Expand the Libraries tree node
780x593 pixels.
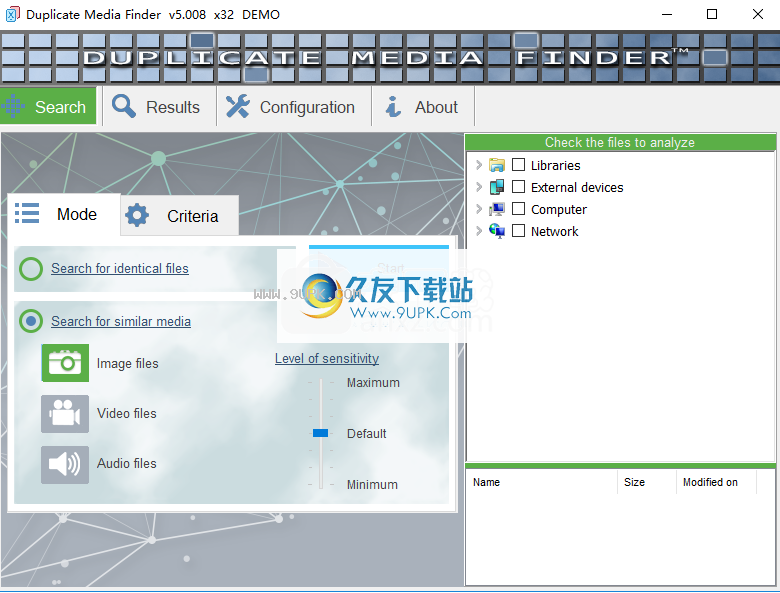(x=479, y=165)
